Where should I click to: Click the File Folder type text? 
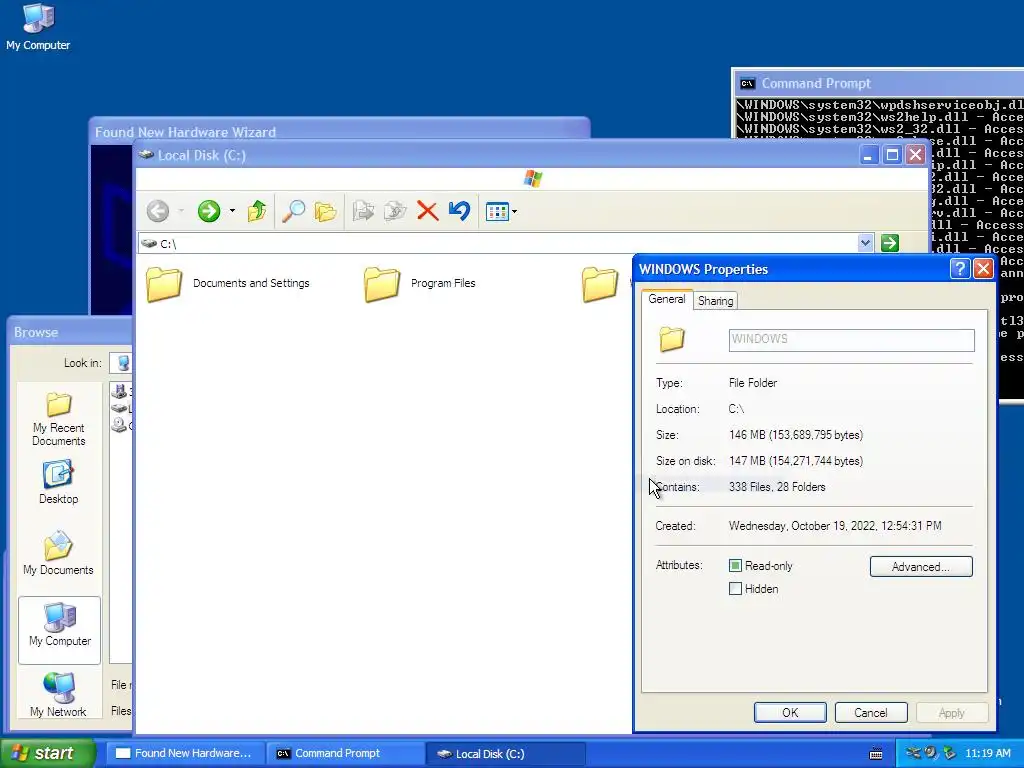coord(753,383)
